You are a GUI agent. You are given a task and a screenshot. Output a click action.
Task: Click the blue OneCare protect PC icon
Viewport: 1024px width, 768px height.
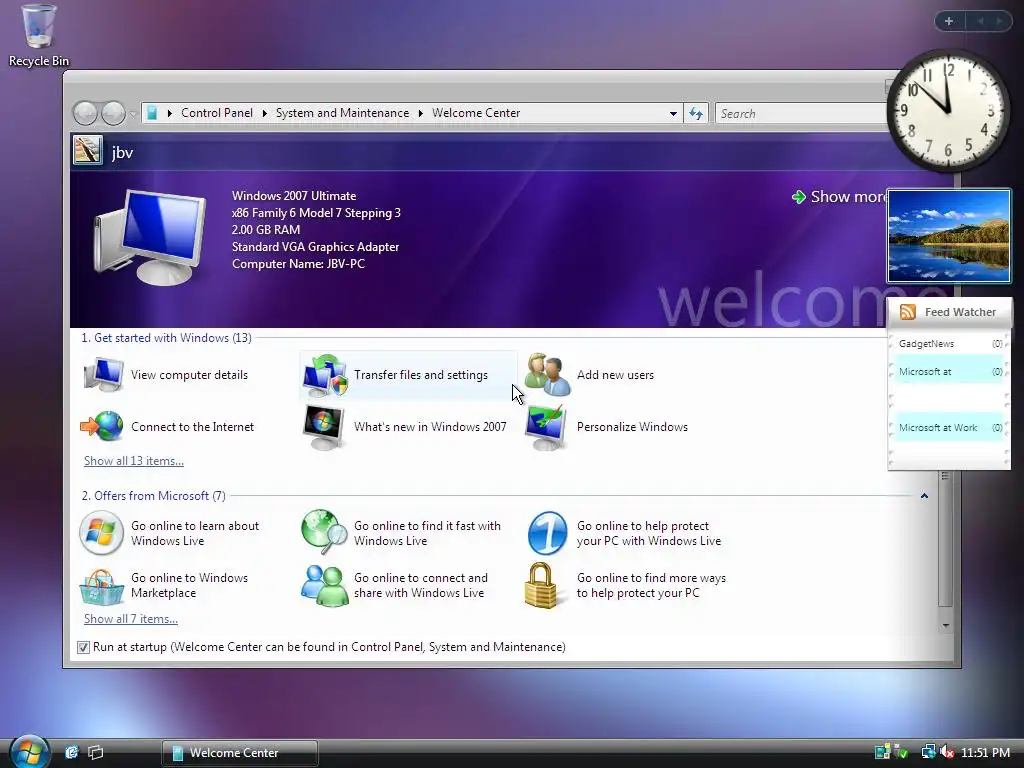tap(547, 533)
